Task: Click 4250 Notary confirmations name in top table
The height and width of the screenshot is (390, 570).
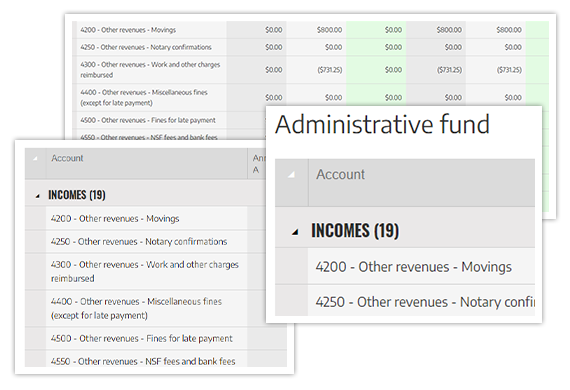Action: coord(146,47)
